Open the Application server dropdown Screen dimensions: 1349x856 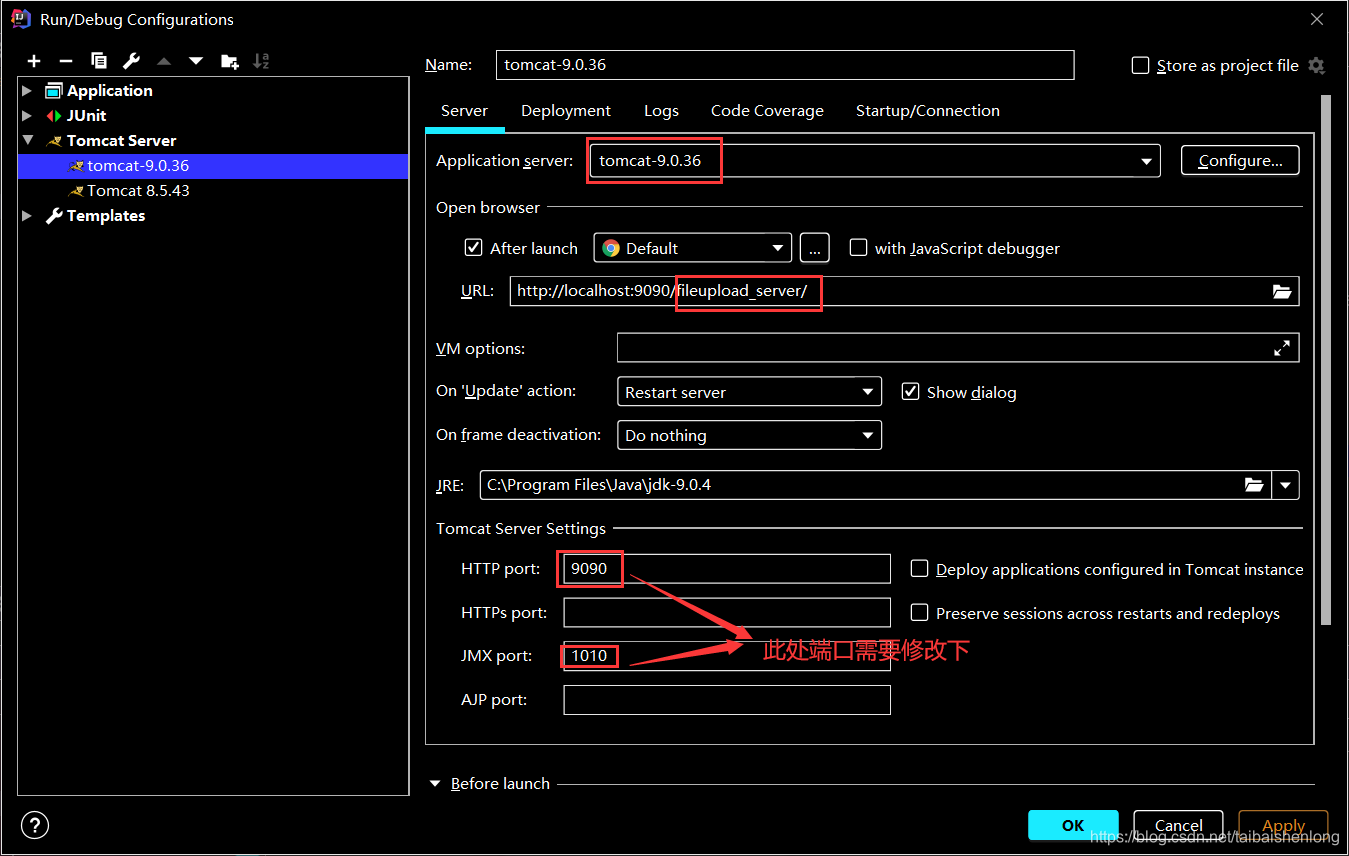point(1145,161)
